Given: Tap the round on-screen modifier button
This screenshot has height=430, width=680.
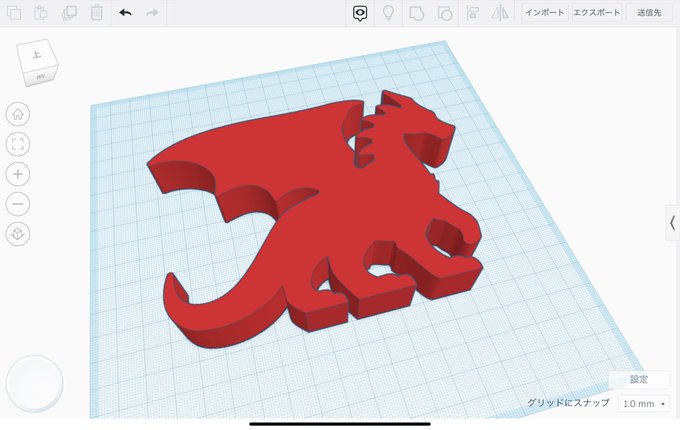Looking at the screenshot, I should point(35,384).
